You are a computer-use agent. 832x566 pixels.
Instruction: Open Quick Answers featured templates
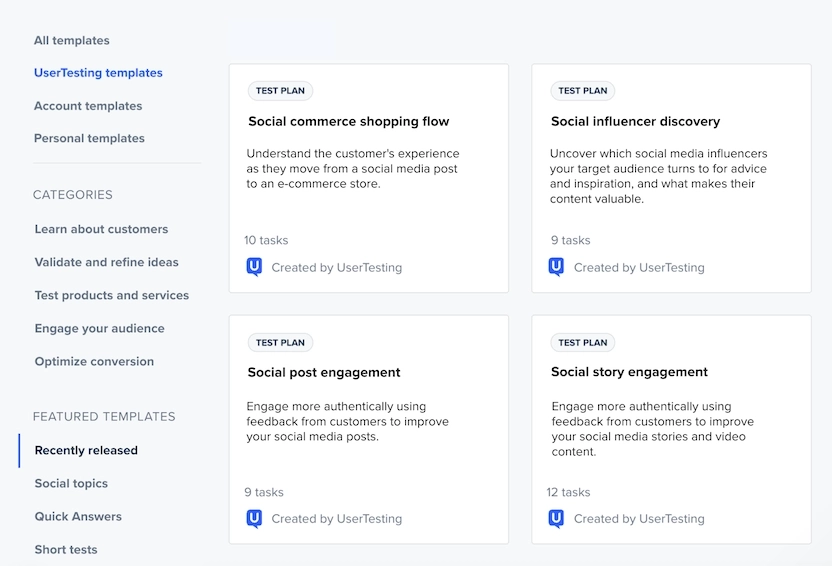click(78, 516)
